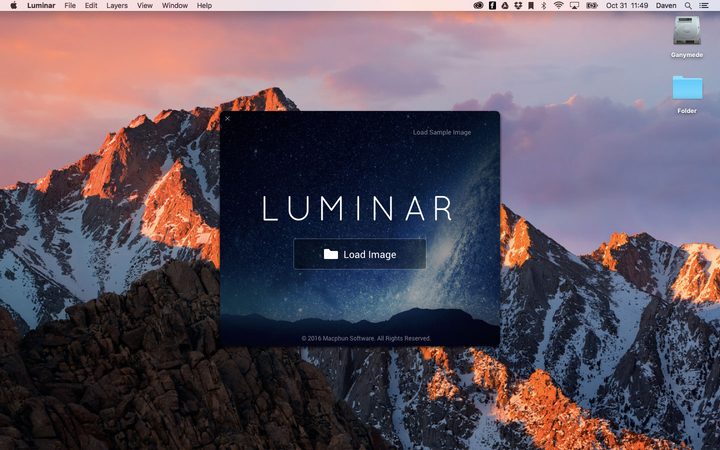Screen dimensions: 720x450
Task: Close the Luminar welcome window
Action: (227, 118)
